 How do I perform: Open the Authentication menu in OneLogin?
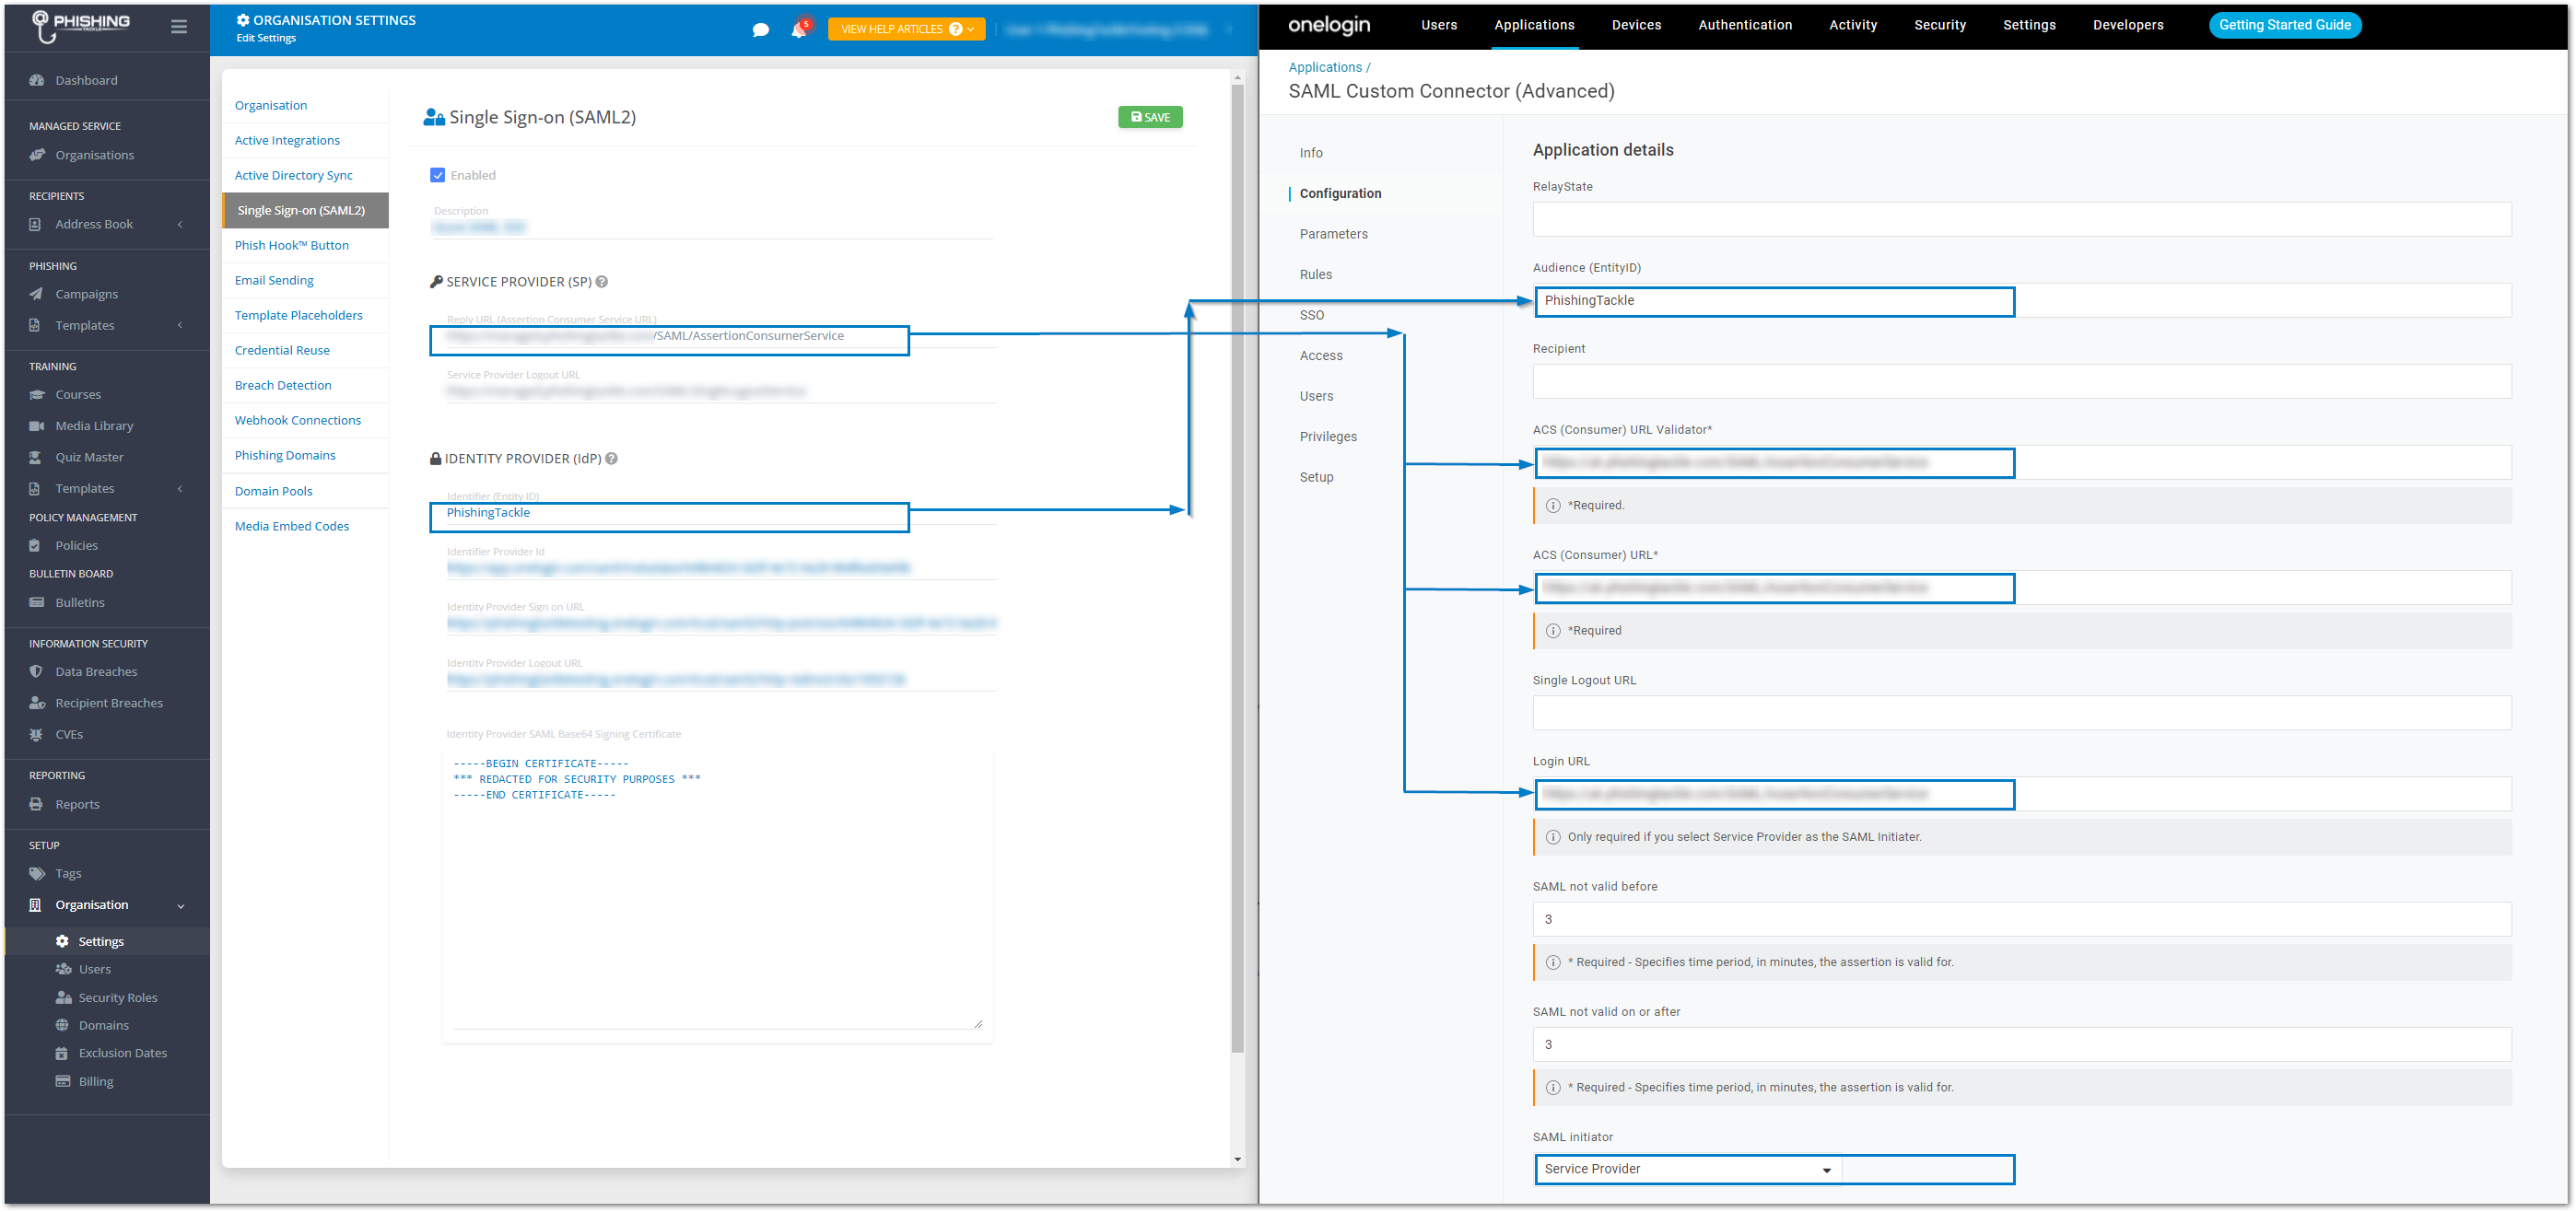tap(1745, 25)
